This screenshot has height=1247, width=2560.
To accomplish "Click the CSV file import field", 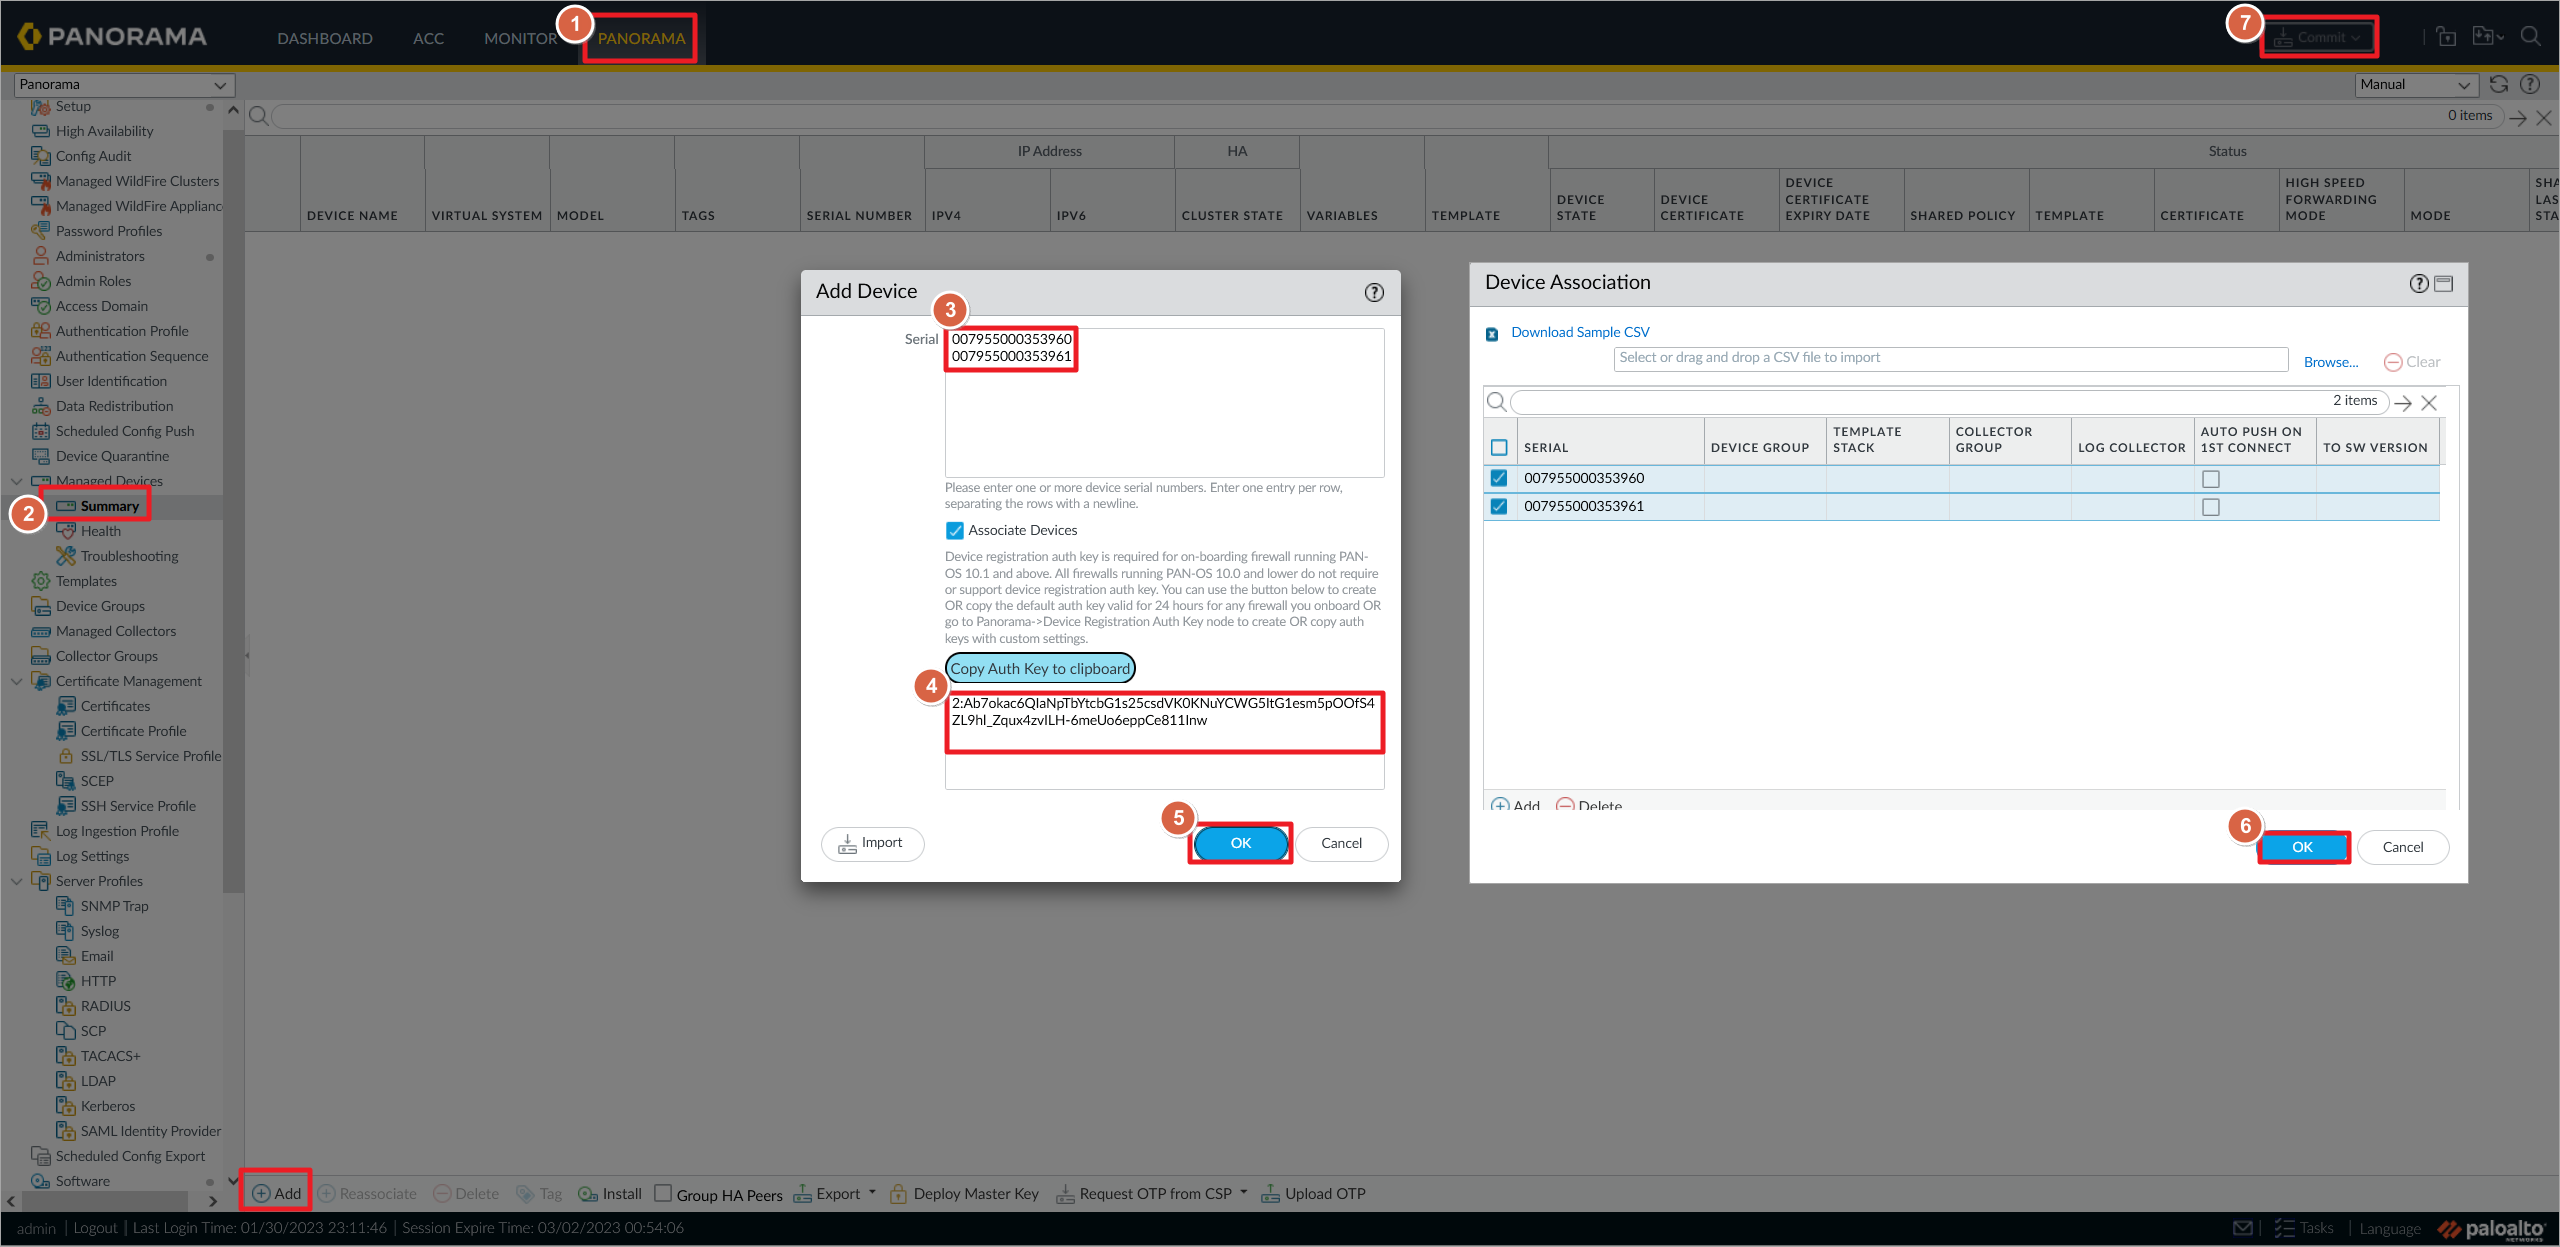I will click(x=1951, y=358).
